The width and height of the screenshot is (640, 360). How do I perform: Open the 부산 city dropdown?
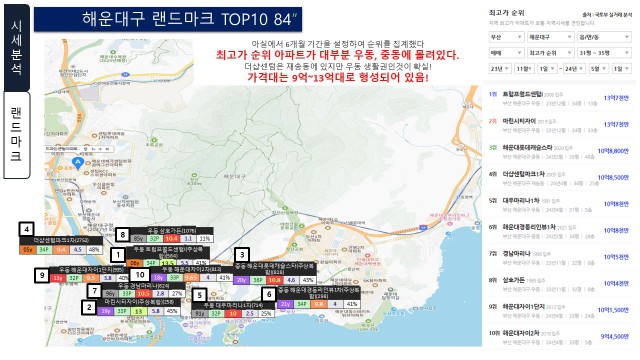(506, 37)
